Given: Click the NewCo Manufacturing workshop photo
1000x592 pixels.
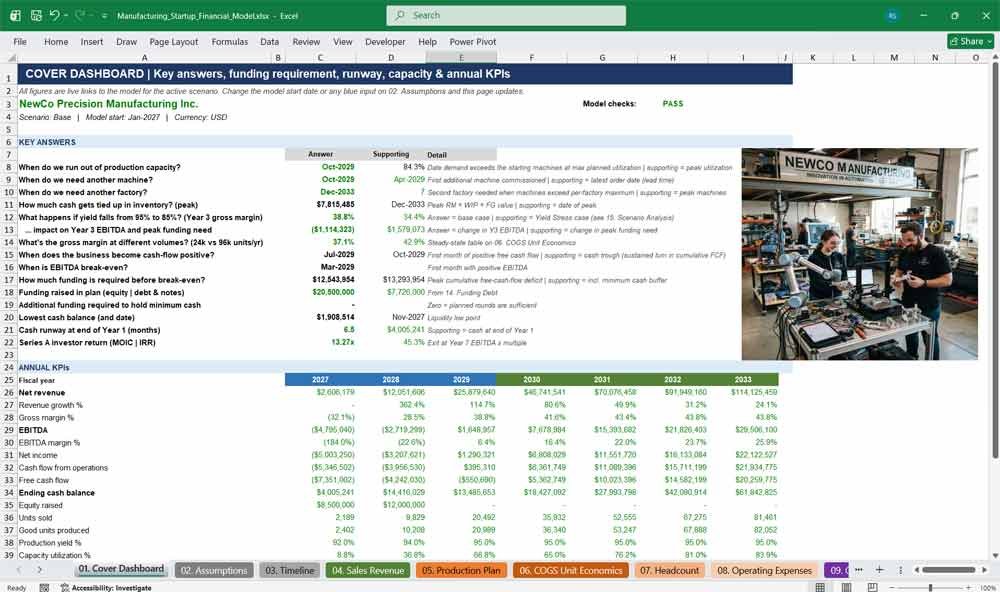Looking at the screenshot, I should [859, 254].
